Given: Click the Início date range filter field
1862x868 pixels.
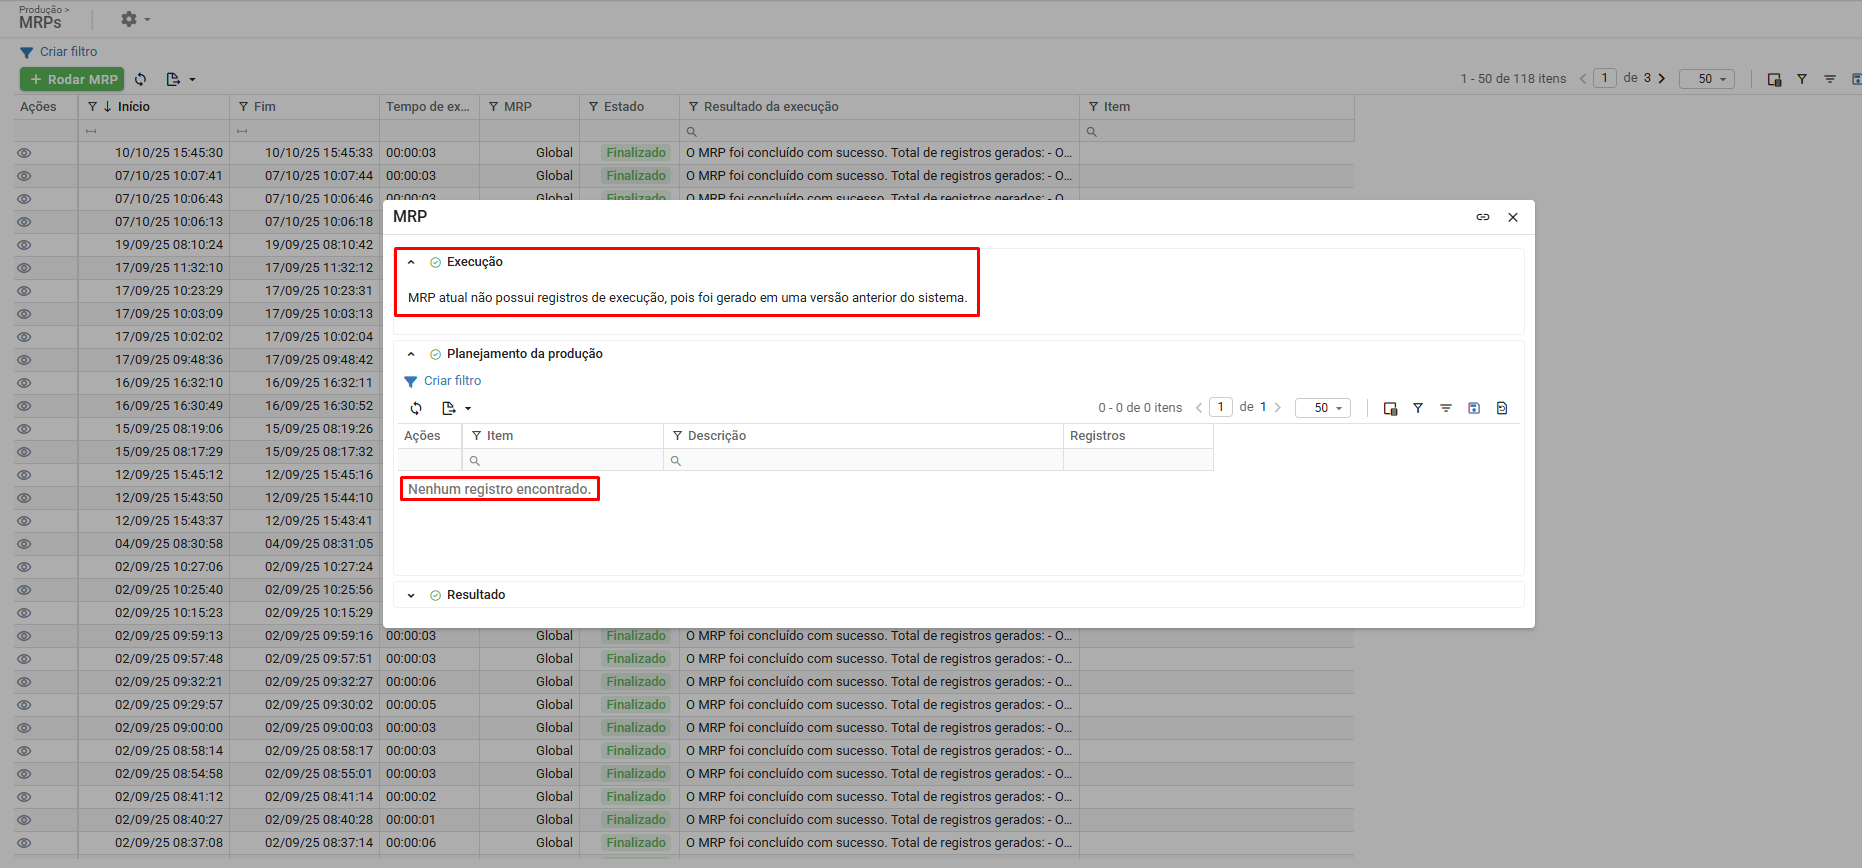Looking at the screenshot, I should pos(154,131).
